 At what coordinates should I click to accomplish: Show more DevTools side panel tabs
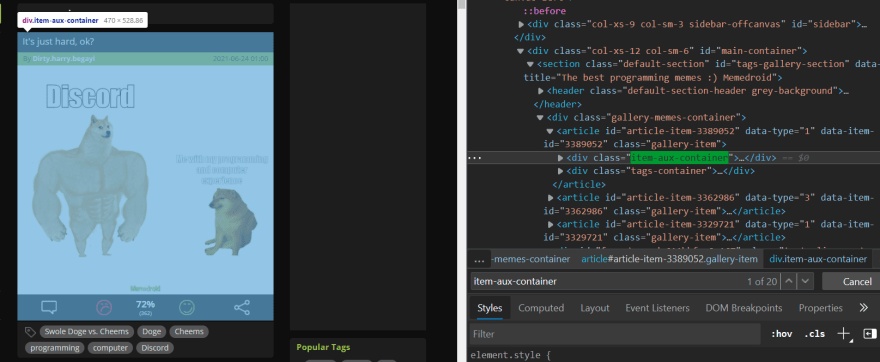click(864, 308)
